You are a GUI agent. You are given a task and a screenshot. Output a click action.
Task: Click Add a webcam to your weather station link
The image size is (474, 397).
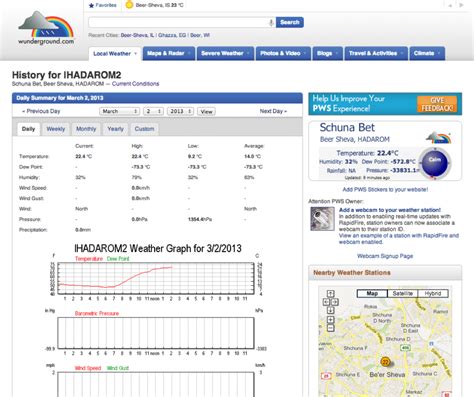(x=390, y=210)
